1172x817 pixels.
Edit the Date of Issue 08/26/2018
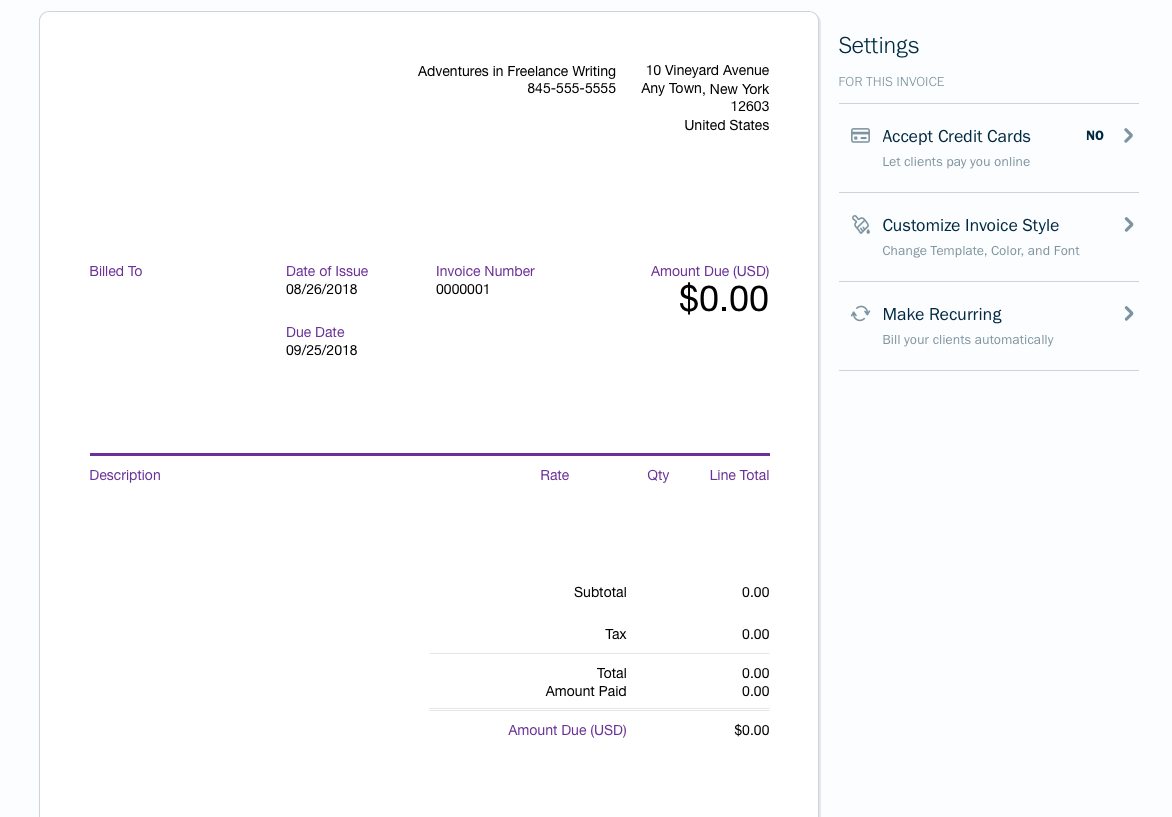coord(321,289)
